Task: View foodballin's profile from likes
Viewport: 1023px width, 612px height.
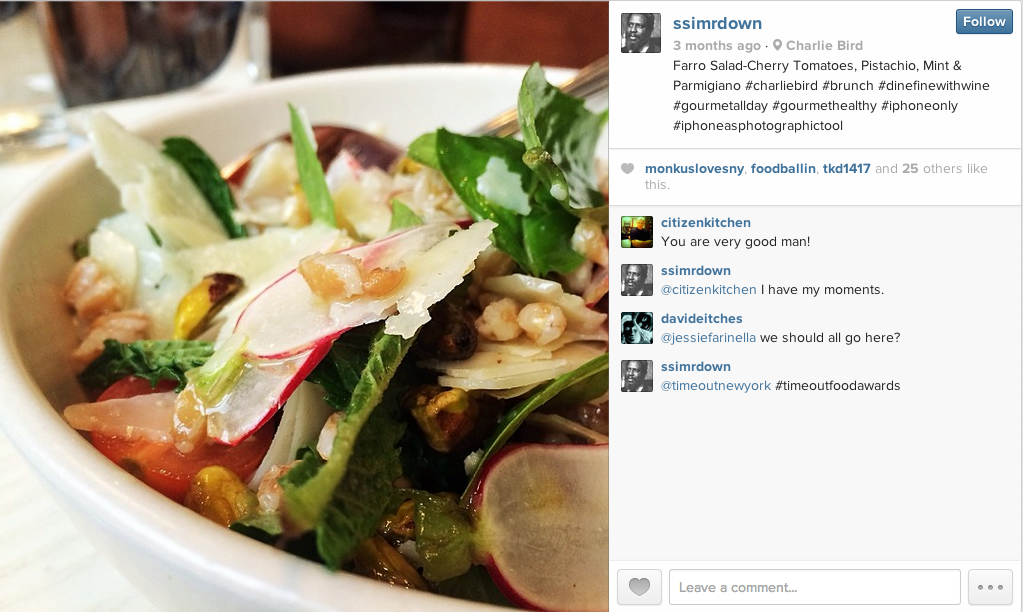Action: pos(783,168)
